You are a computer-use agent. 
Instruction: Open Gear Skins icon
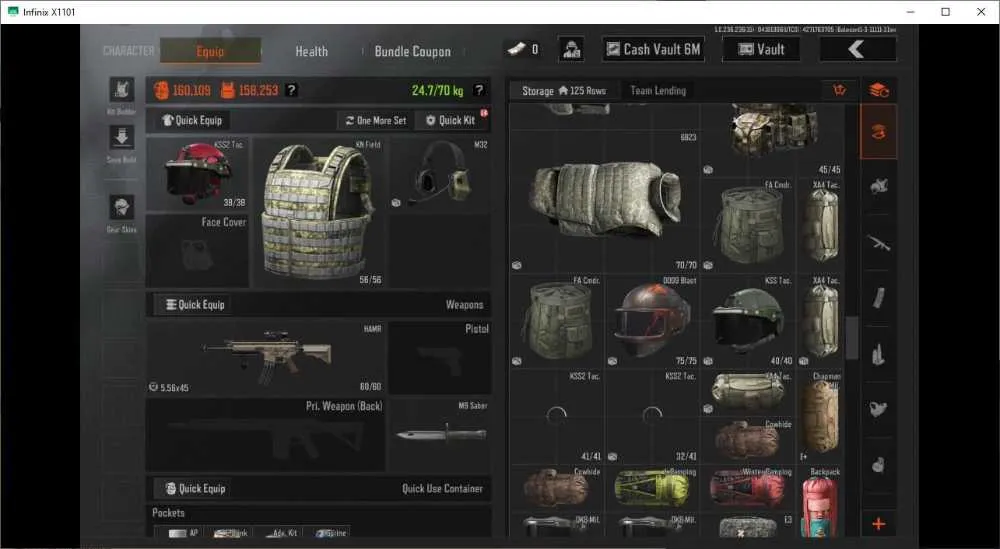(121, 207)
